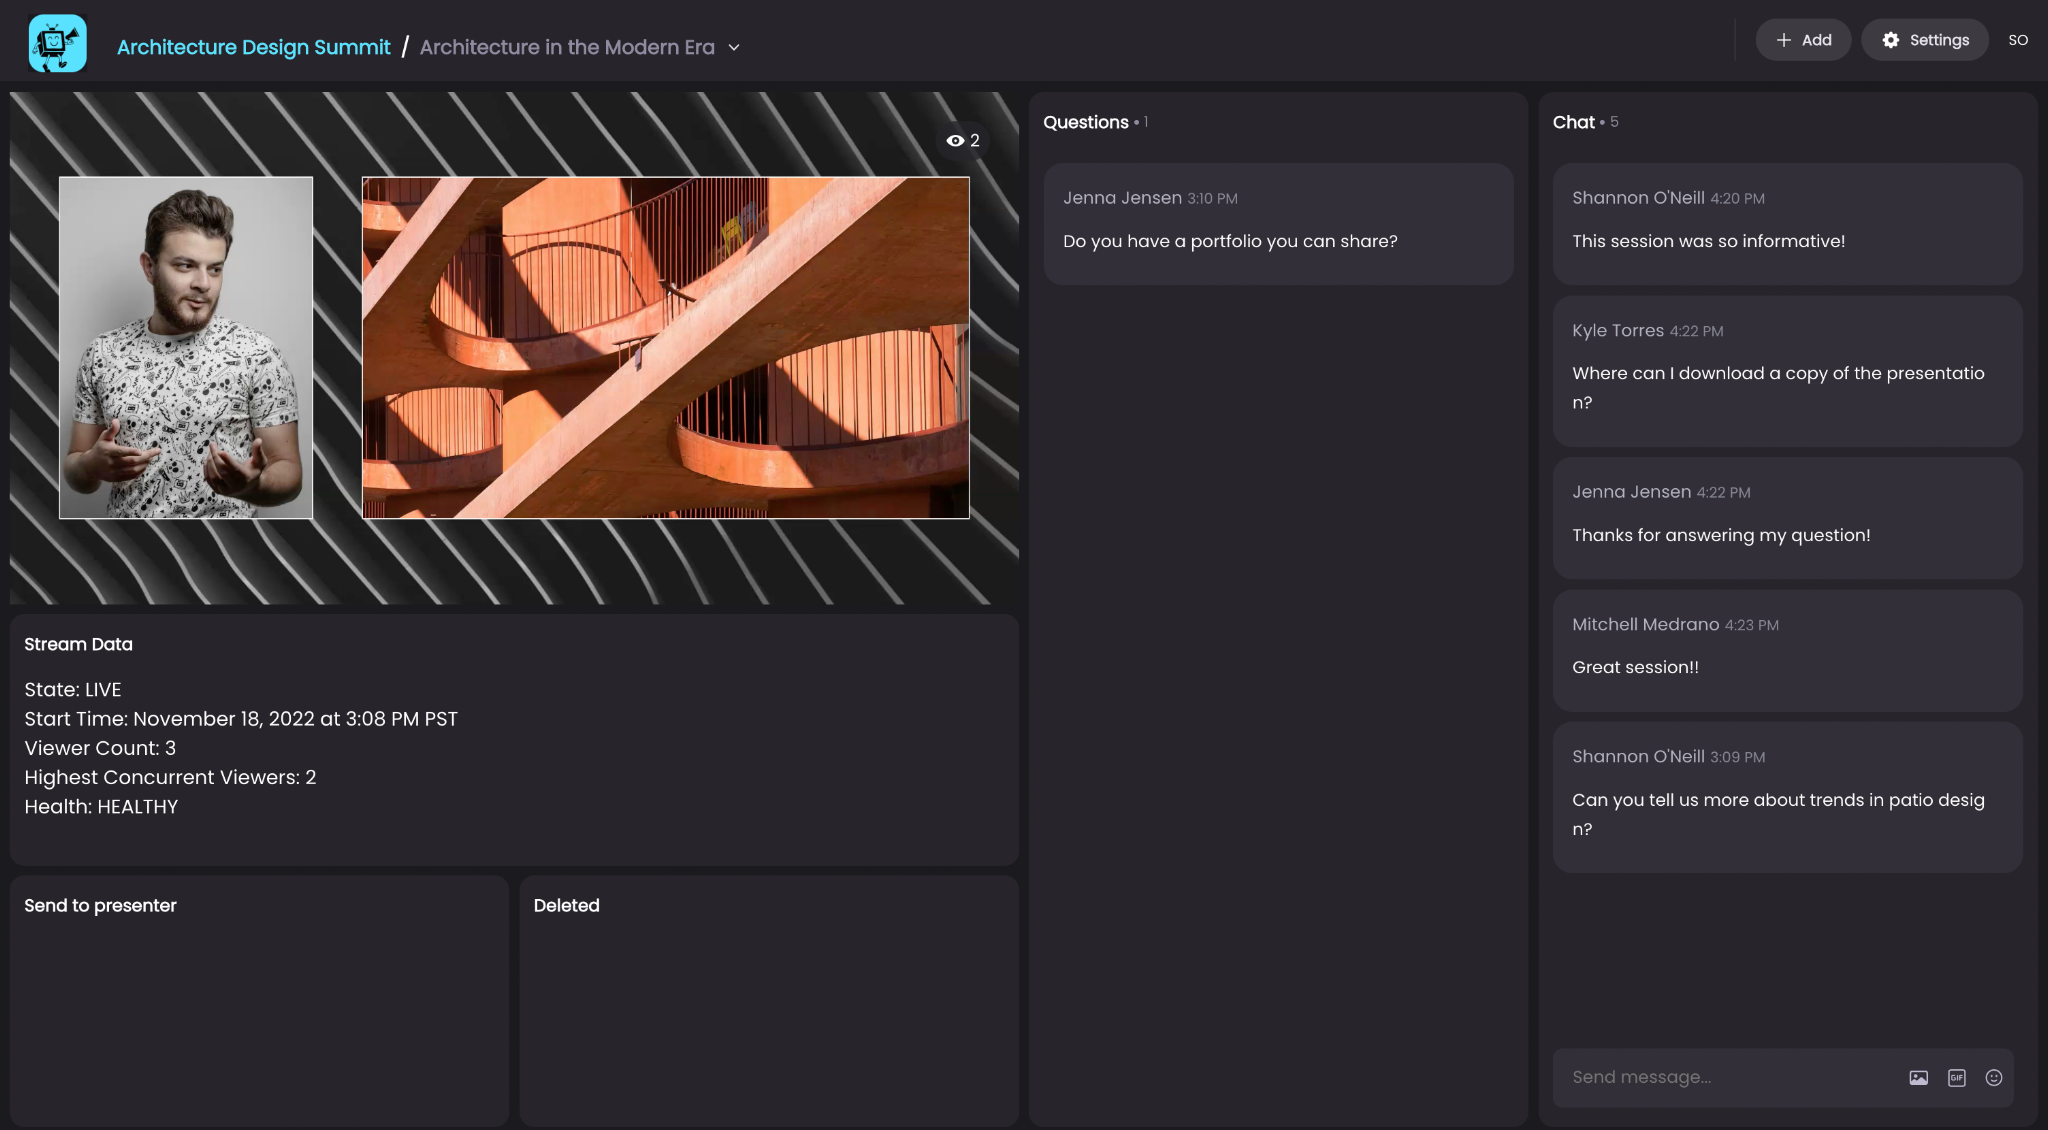Select the presenter webcam thumbnail
Viewport: 2048px width, 1130px height.
click(186, 348)
